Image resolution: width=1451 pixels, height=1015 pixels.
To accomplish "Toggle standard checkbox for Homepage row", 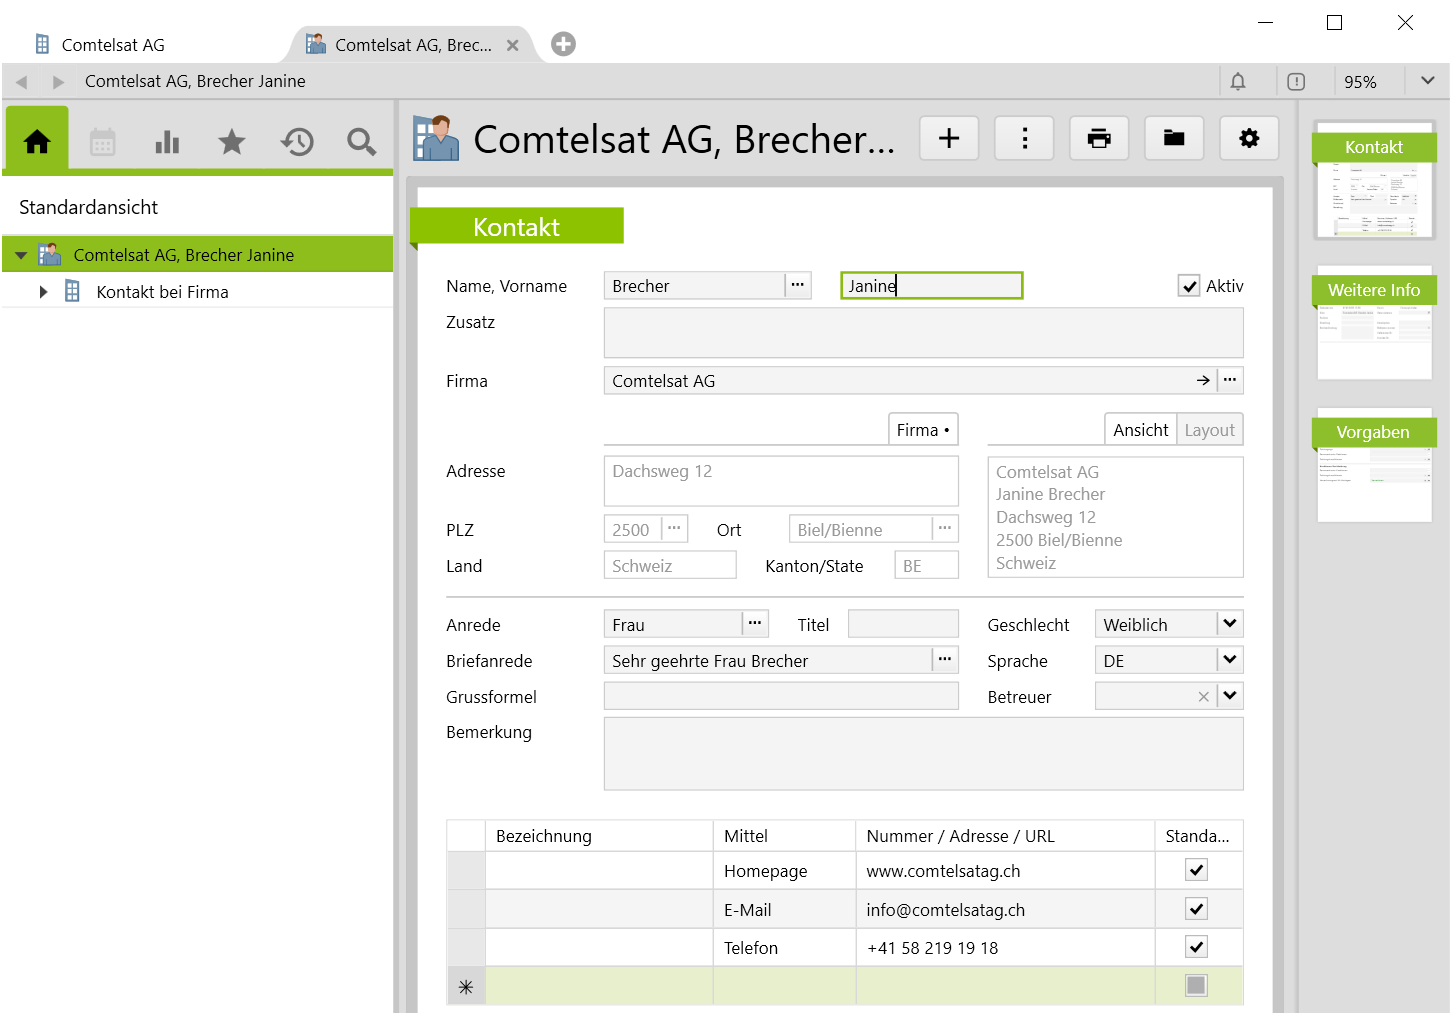I will [x=1196, y=870].
